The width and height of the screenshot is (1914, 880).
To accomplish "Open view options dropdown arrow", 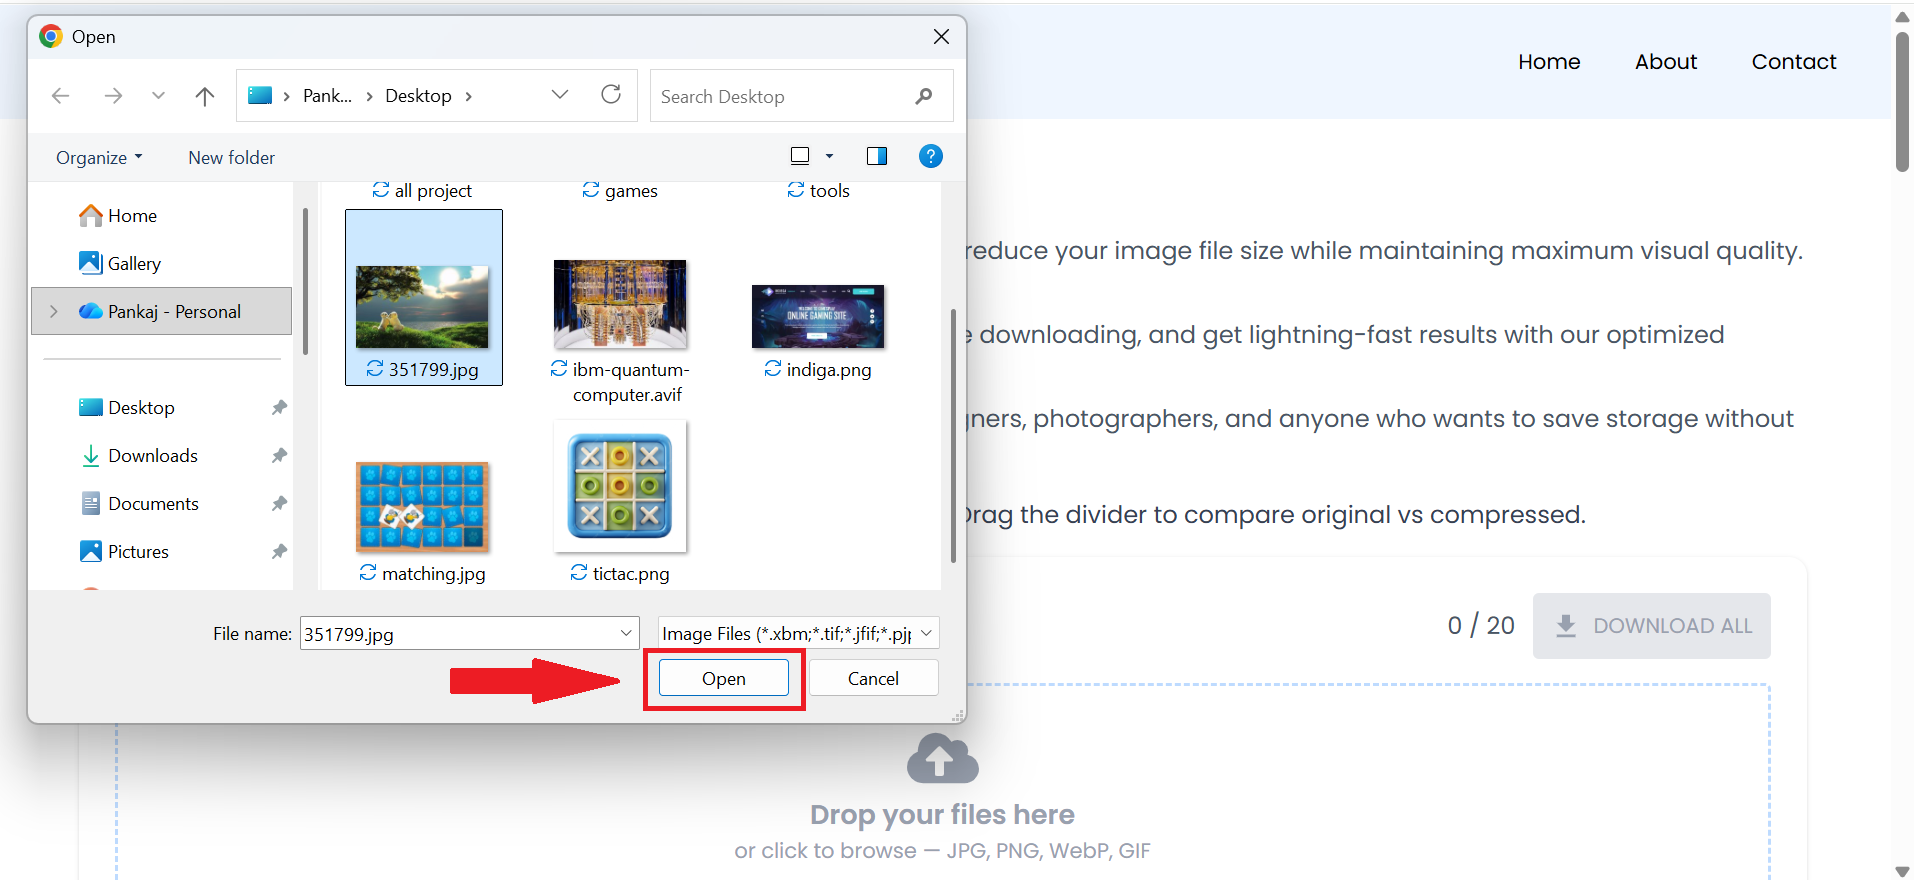I will (x=829, y=156).
